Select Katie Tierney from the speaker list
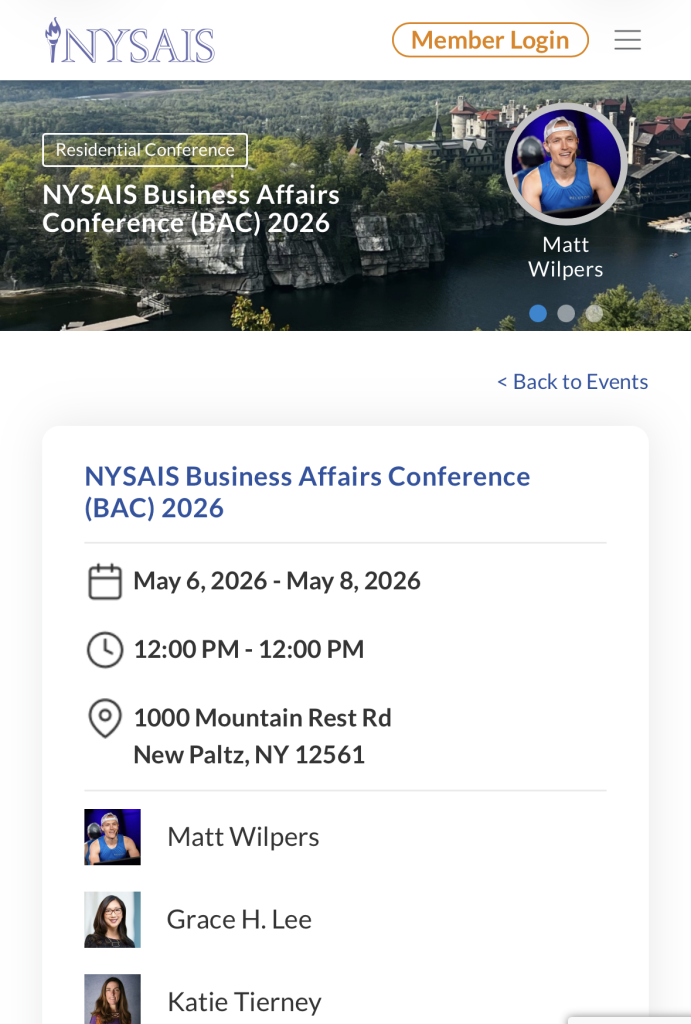This screenshot has width=691, height=1024. 243,1001
